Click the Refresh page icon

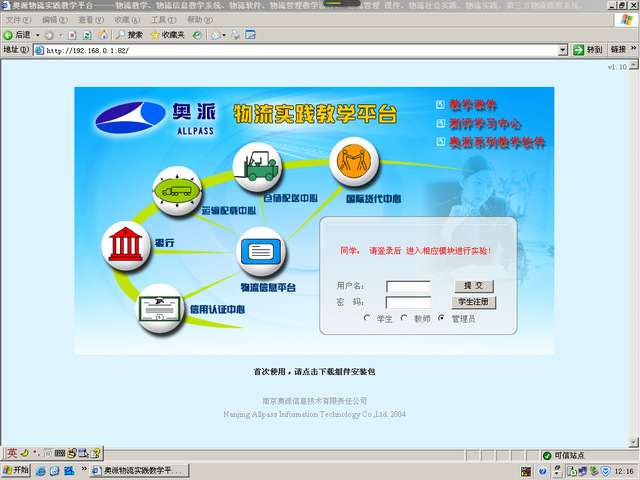click(87, 35)
